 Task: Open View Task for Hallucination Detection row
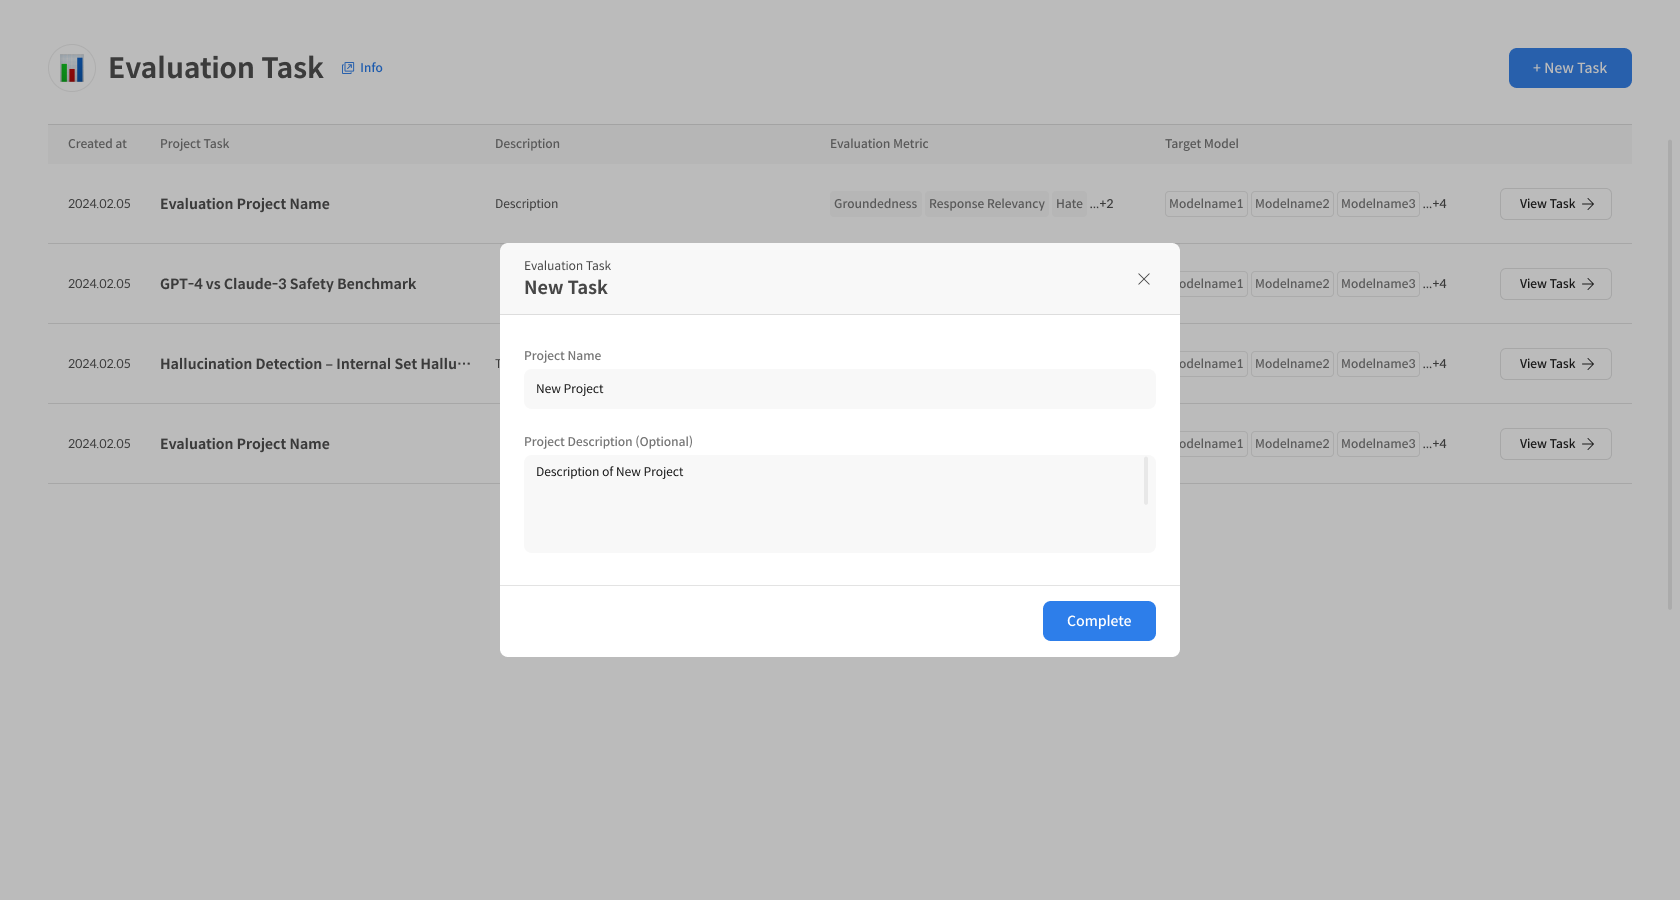click(1555, 364)
